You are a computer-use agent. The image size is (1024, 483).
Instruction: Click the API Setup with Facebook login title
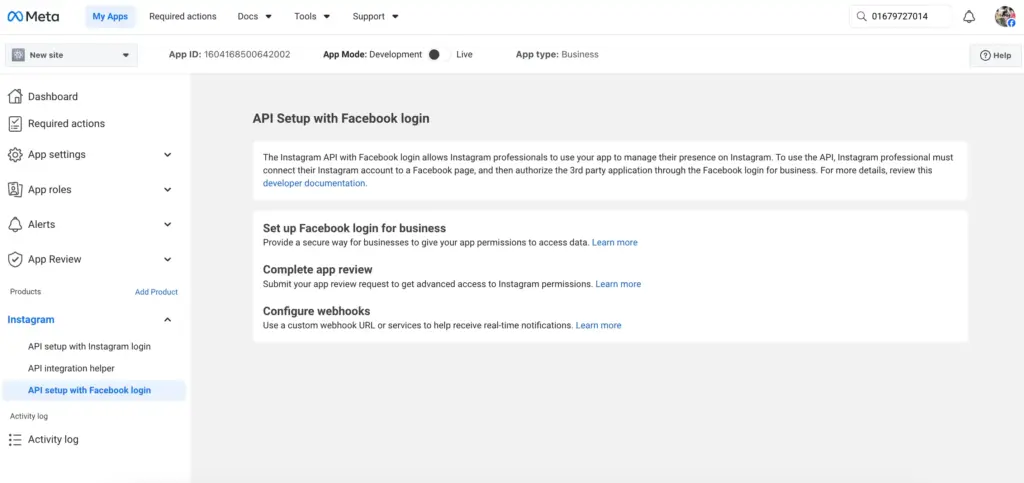click(x=341, y=119)
